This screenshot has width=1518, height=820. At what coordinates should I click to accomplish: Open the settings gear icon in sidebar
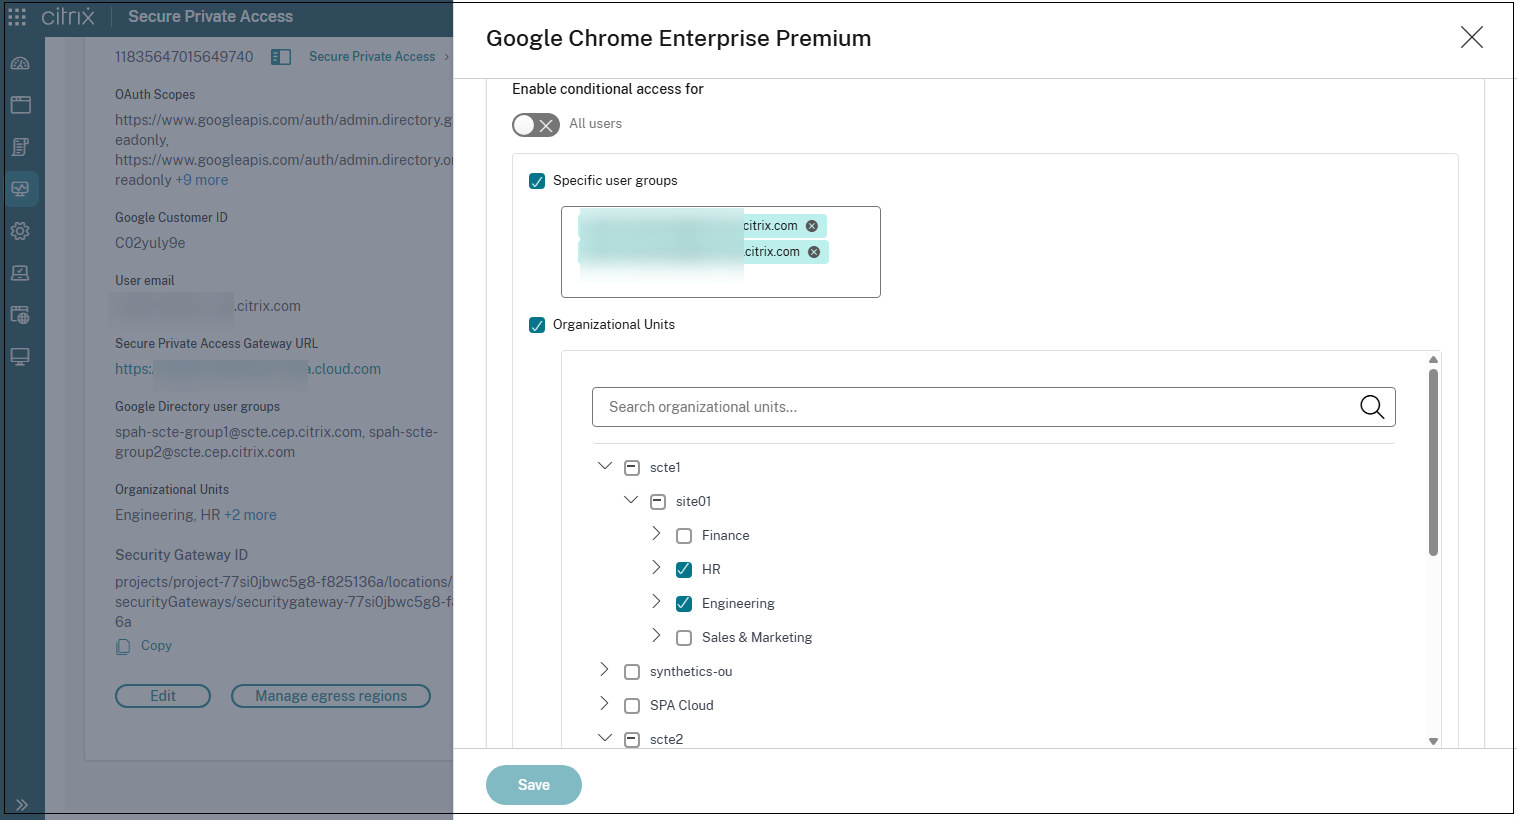tap(20, 231)
